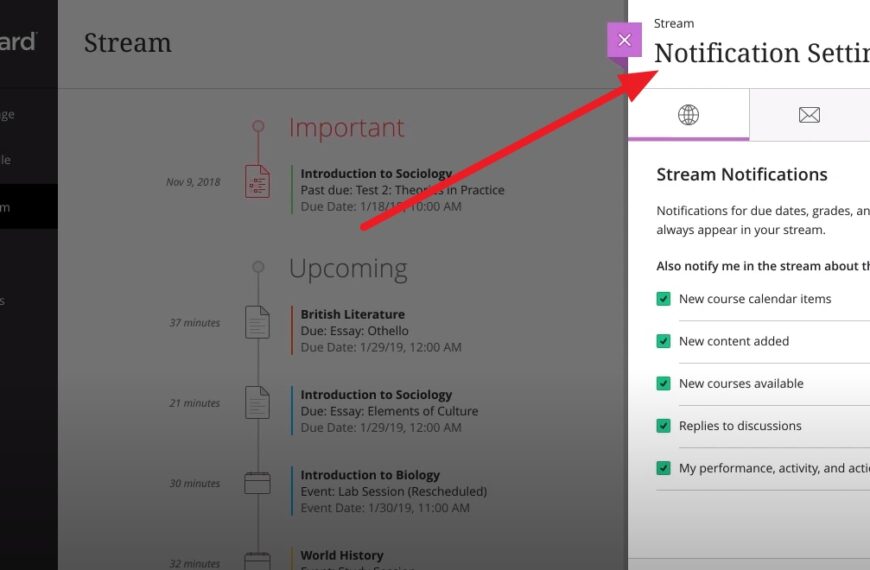The image size is (870, 570).
Task: Select the globe Stream notifications tab
Action: (x=688, y=115)
